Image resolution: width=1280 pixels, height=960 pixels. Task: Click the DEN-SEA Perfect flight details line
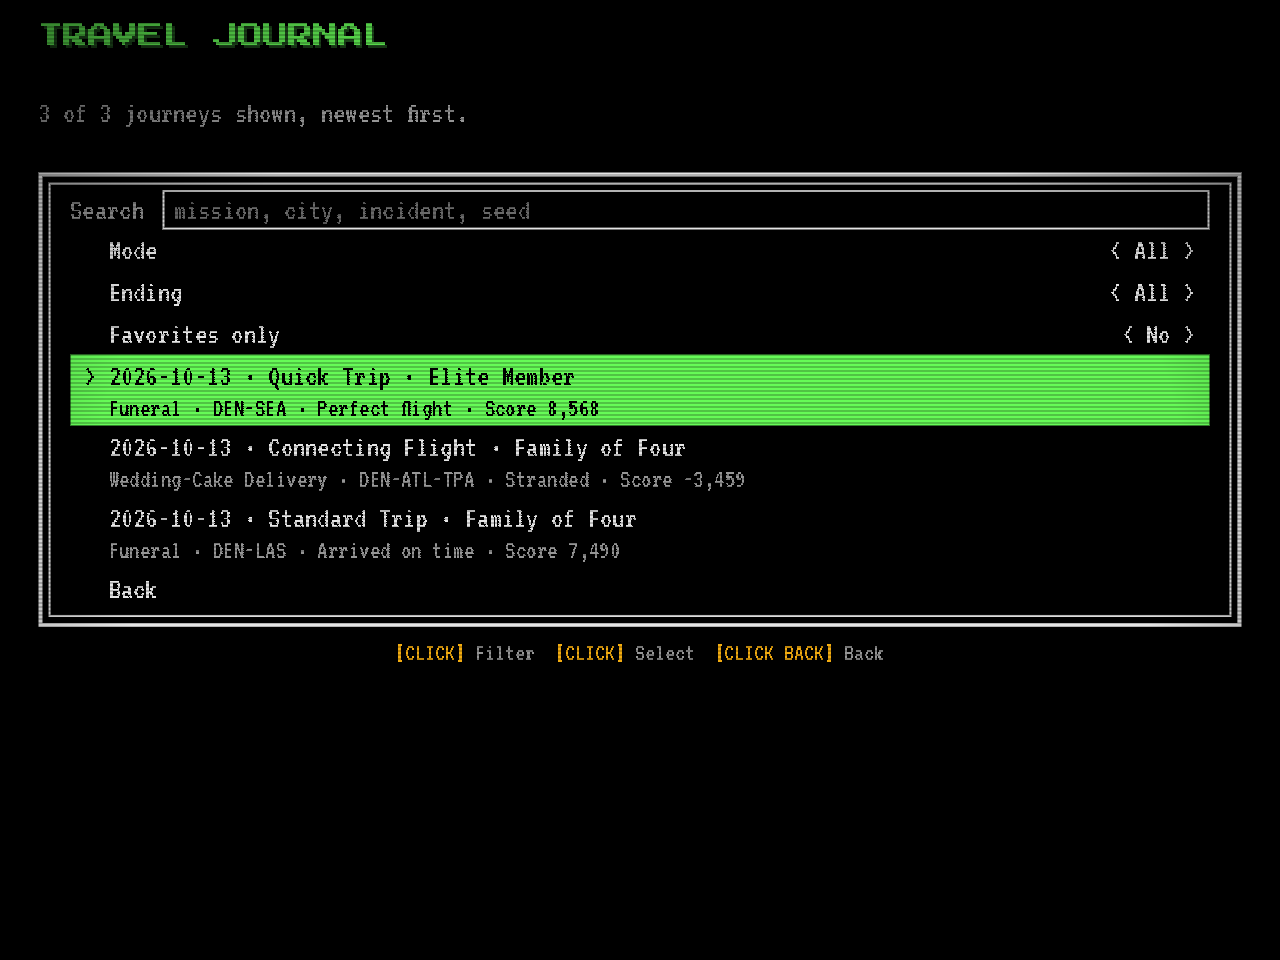pyautogui.click(x=354, y=409)
